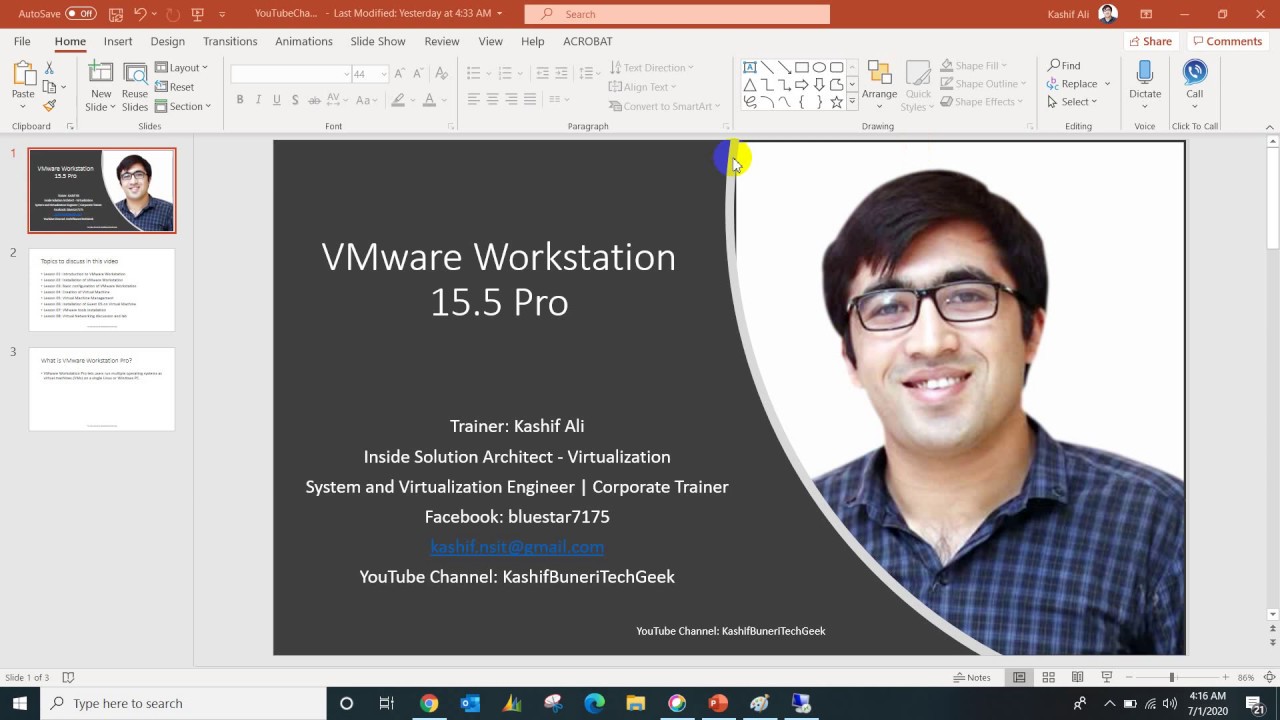The height and width of the screenshot is (720, 1280).
Task: Click the Cut scissors icon
Action: coord(49,68)
